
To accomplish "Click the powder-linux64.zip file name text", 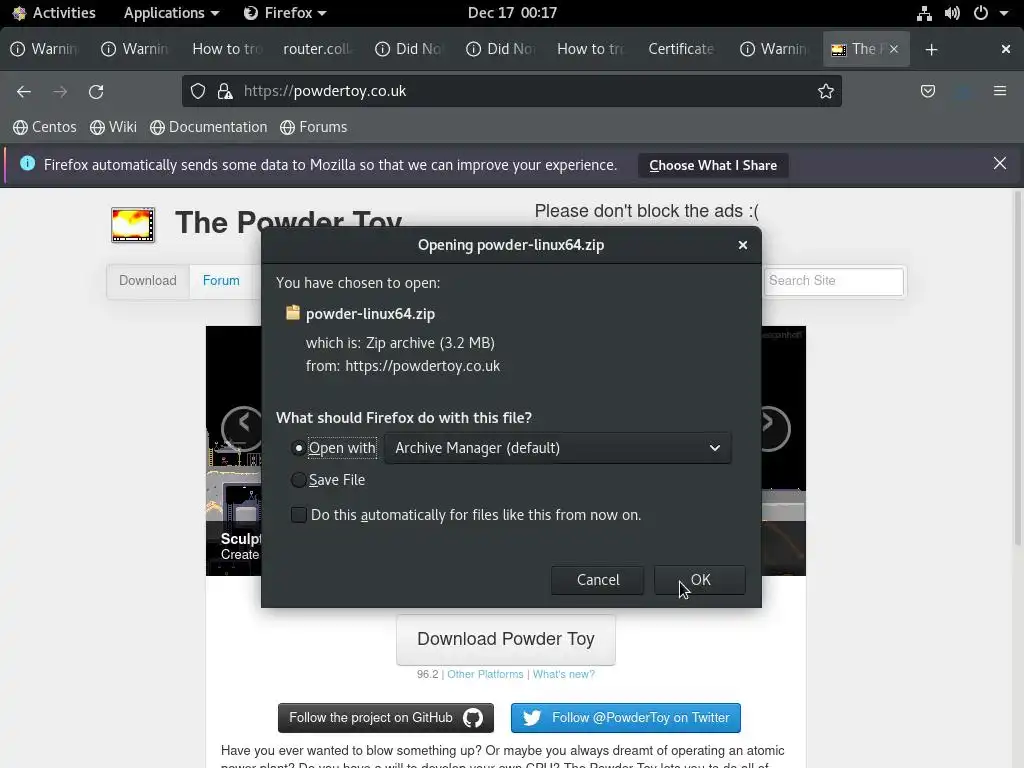I will [370, 314].
